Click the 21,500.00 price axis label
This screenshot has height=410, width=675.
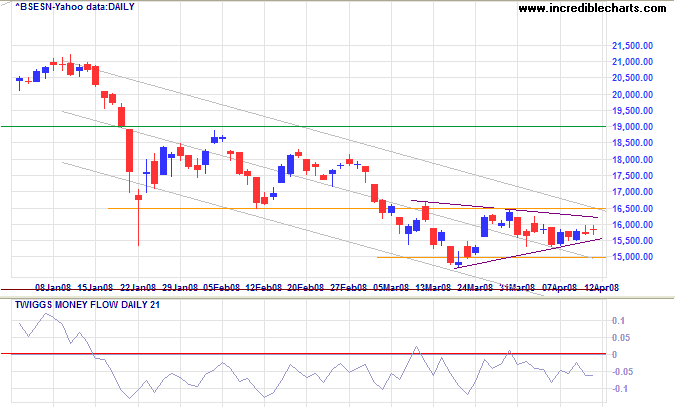[x=632, y=46]
